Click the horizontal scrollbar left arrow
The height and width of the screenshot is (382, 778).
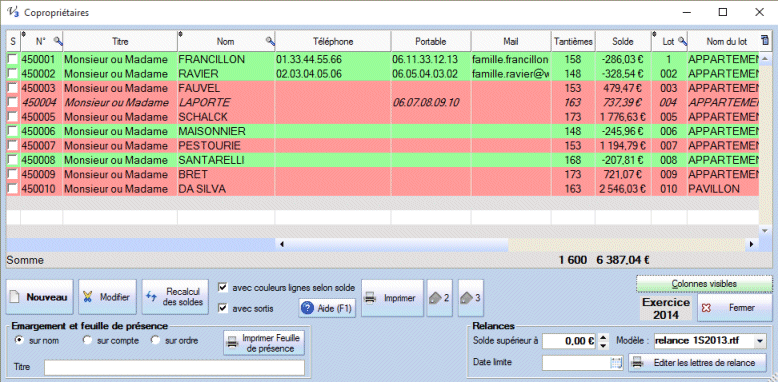point(281,244)
